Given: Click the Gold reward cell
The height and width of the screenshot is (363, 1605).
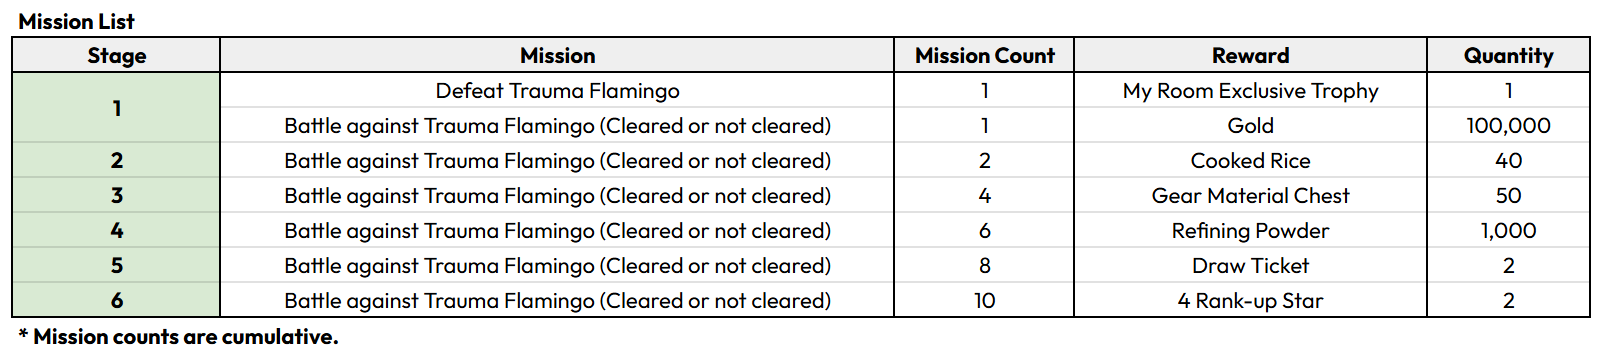Looking at the screenshot, I should pyautogui.click(x=1250, y=126).
